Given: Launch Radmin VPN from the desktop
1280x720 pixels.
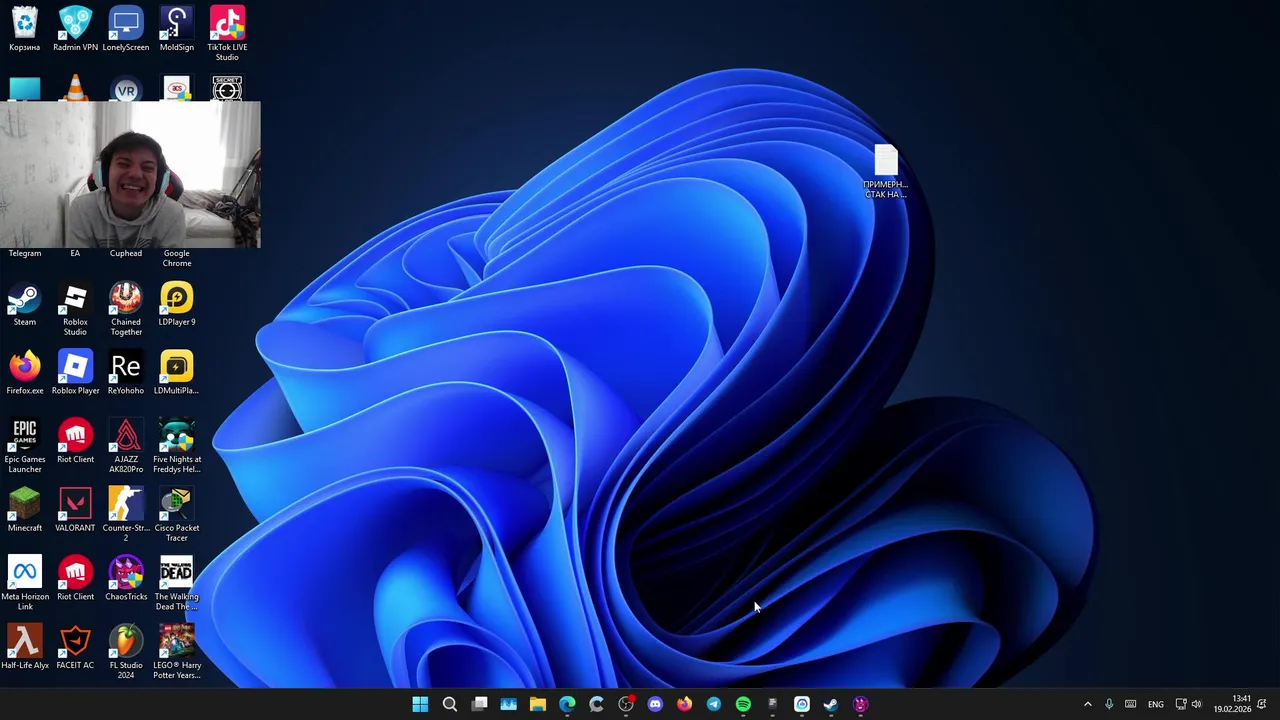Looking at the screenshot, I should point(75,29).
